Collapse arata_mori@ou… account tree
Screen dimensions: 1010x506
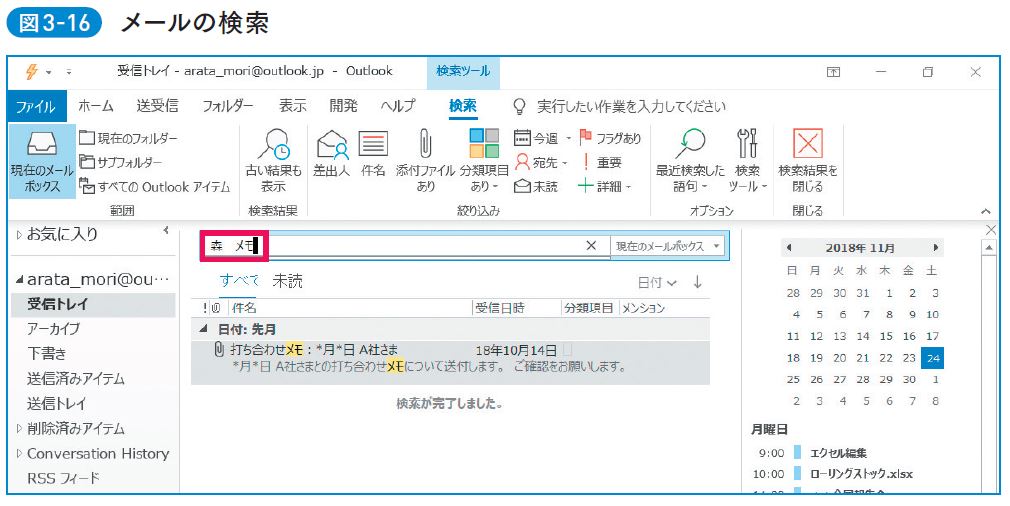(x=19, y=280)
